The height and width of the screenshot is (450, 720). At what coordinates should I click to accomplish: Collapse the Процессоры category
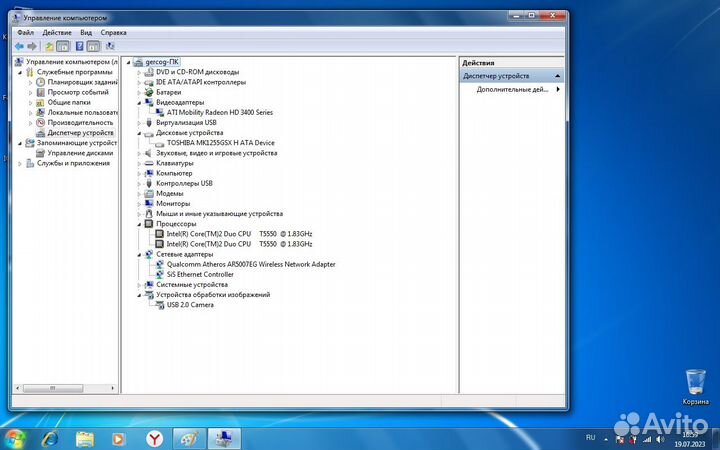(x=140, y=224)
